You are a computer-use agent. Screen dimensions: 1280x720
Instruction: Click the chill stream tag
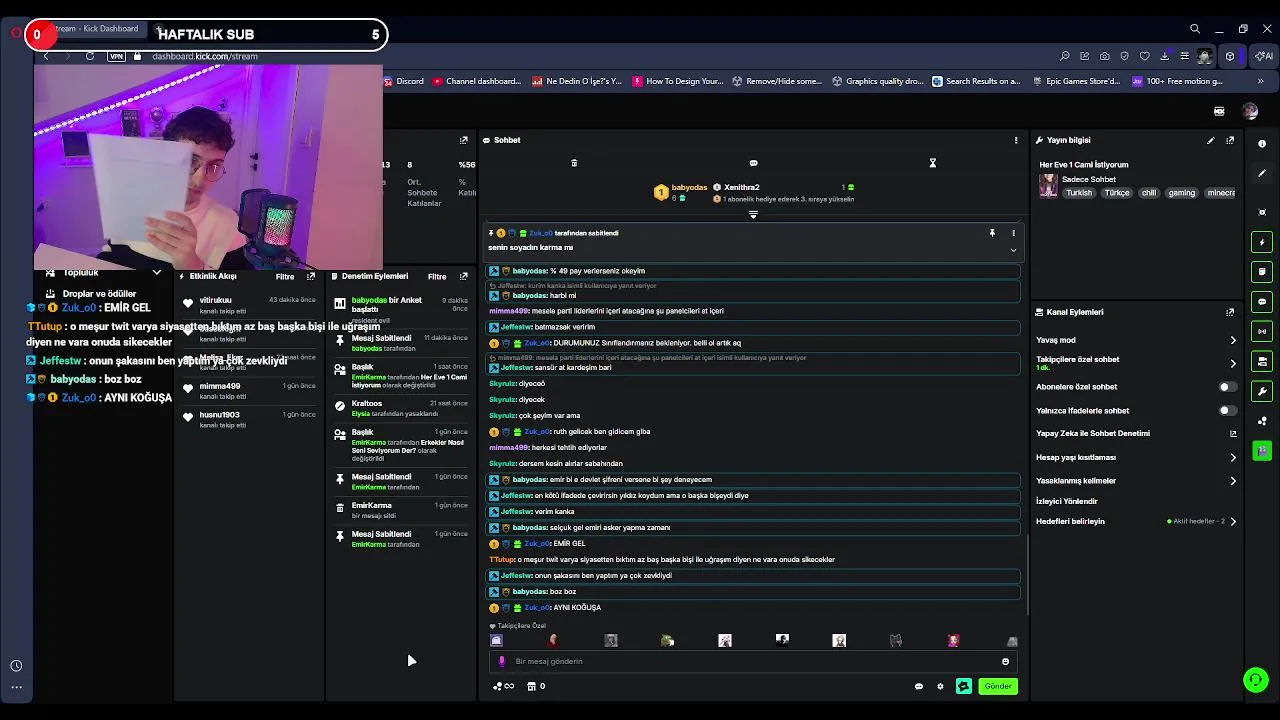point(1149,193)
